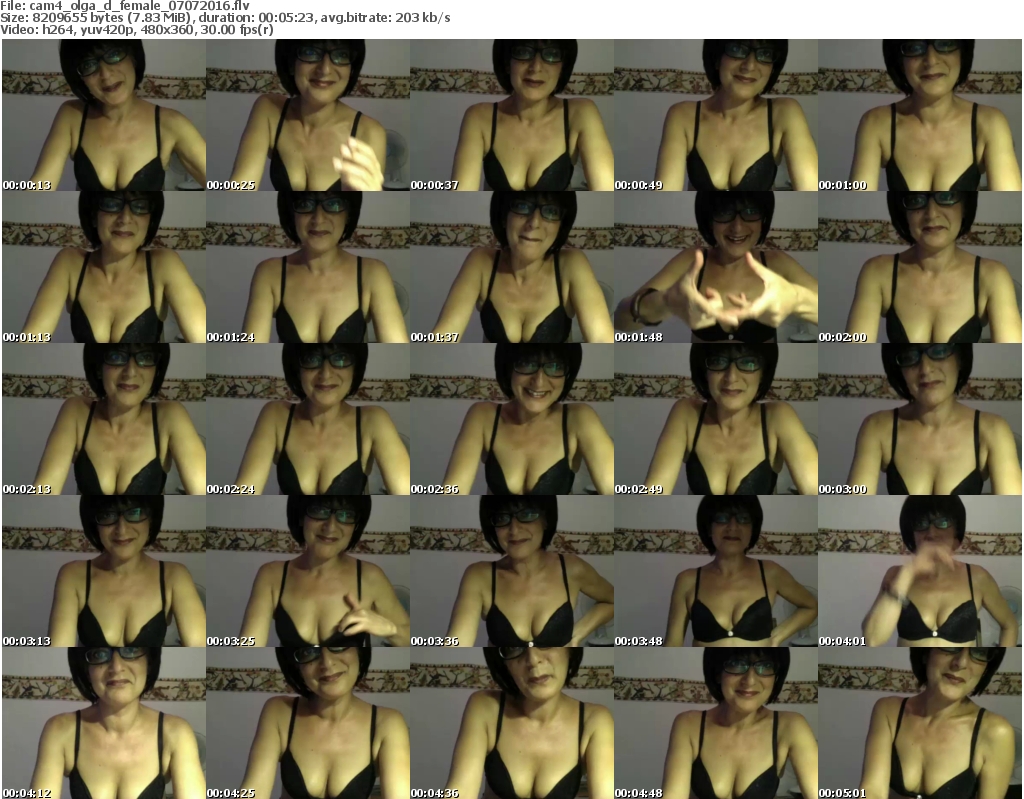This screenshot has height=799, width=1024.
Task: Pick the frame marked 00:04:48
Action: pos(716,723)
